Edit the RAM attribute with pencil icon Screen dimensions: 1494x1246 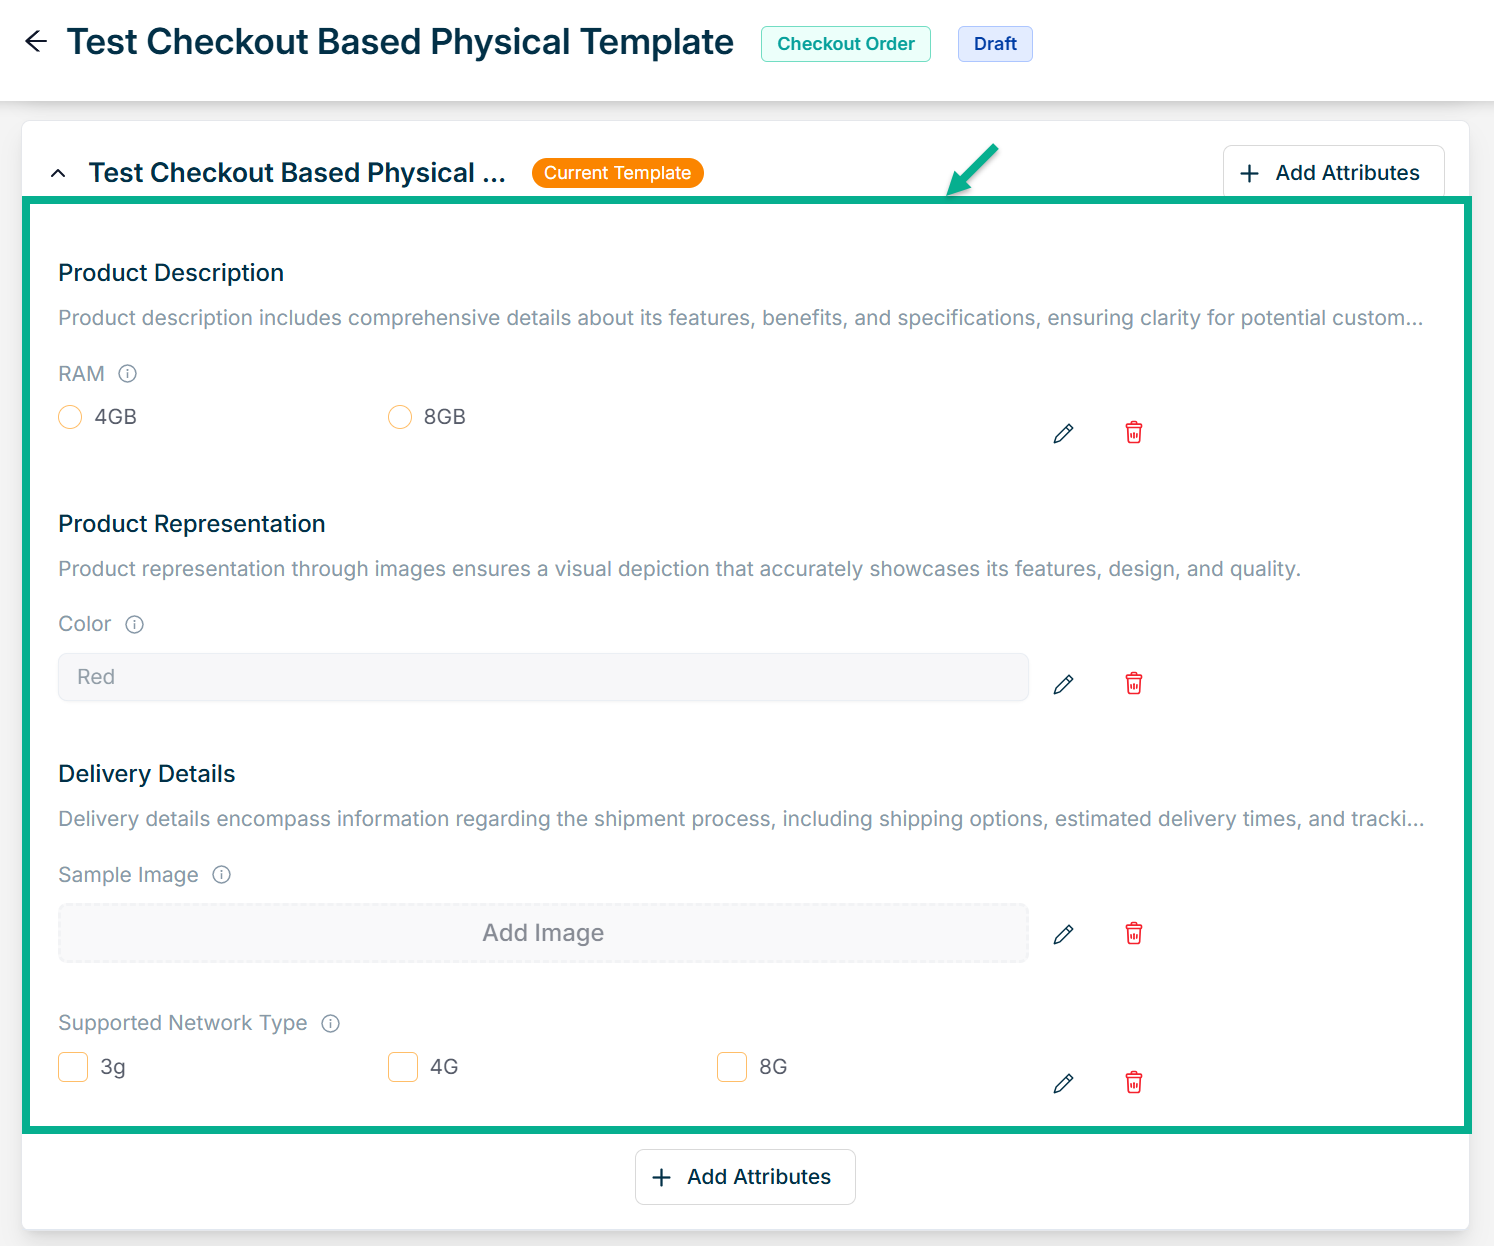pyautogui.click(x=1063, y=433)
